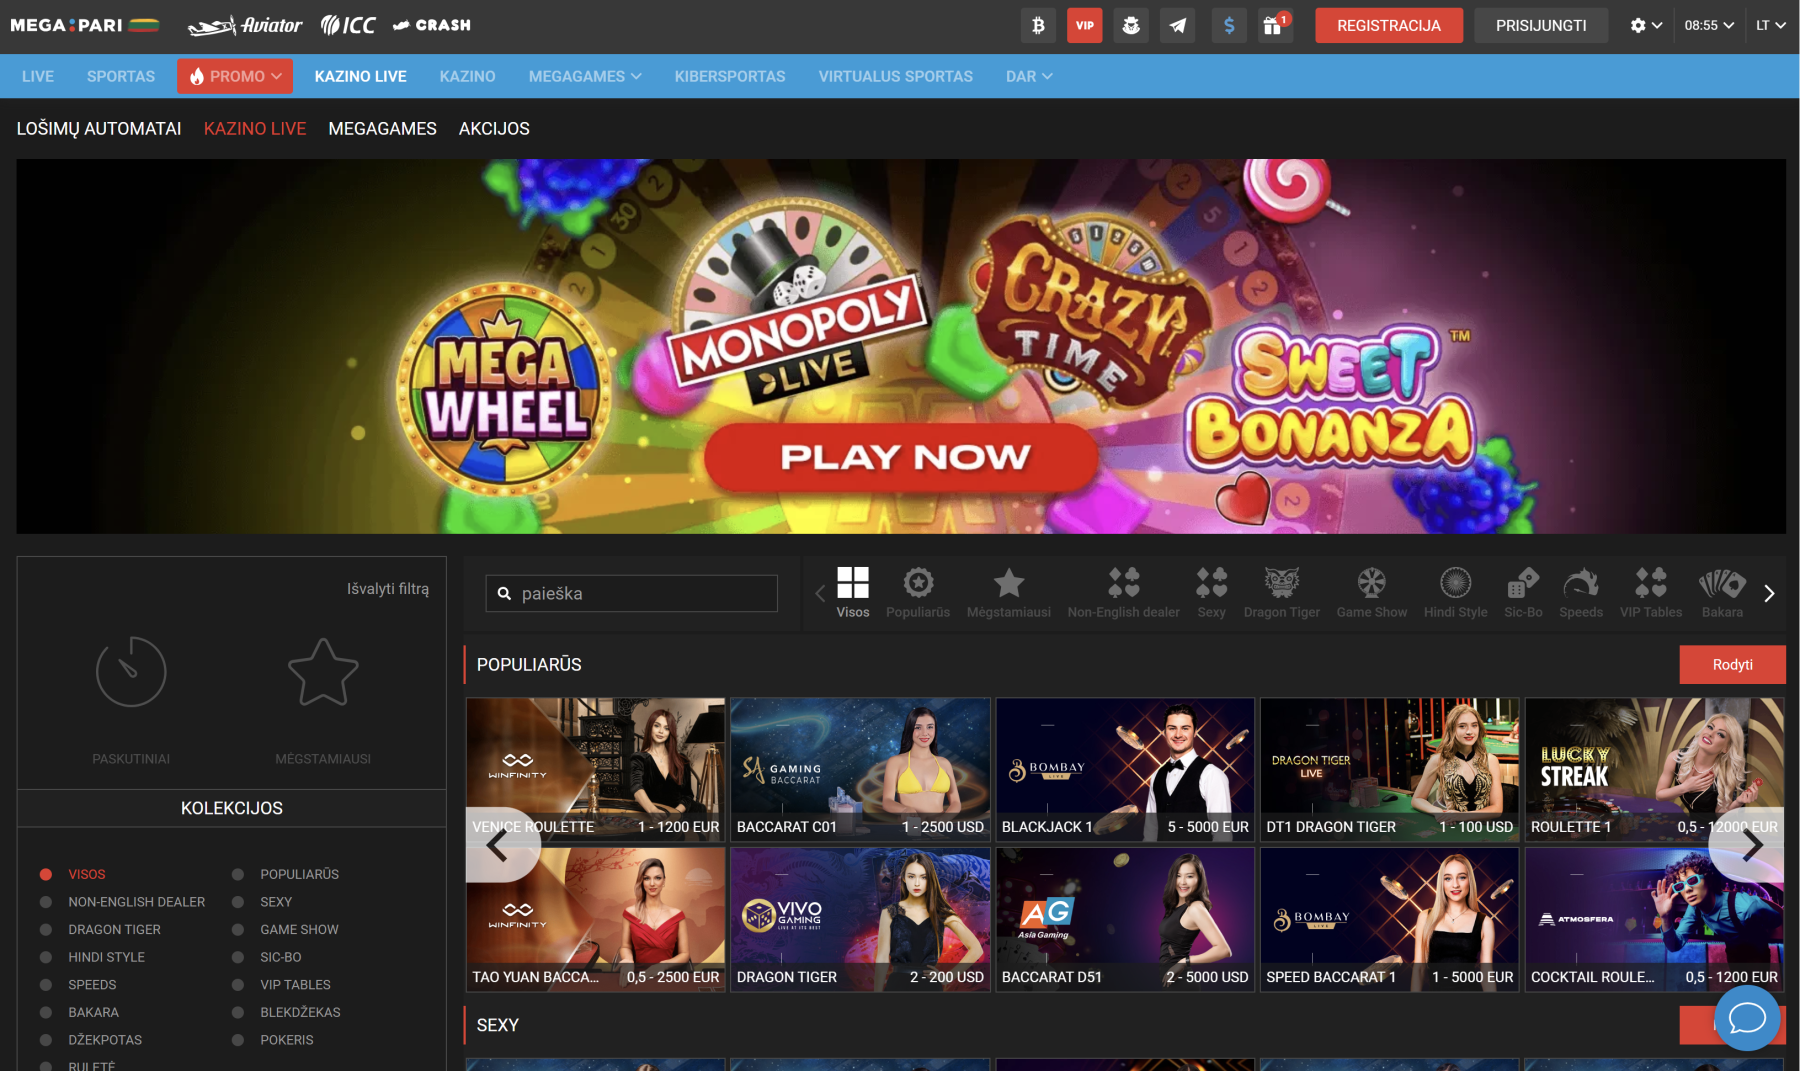Open the Aviator game logo

[245, 25]
